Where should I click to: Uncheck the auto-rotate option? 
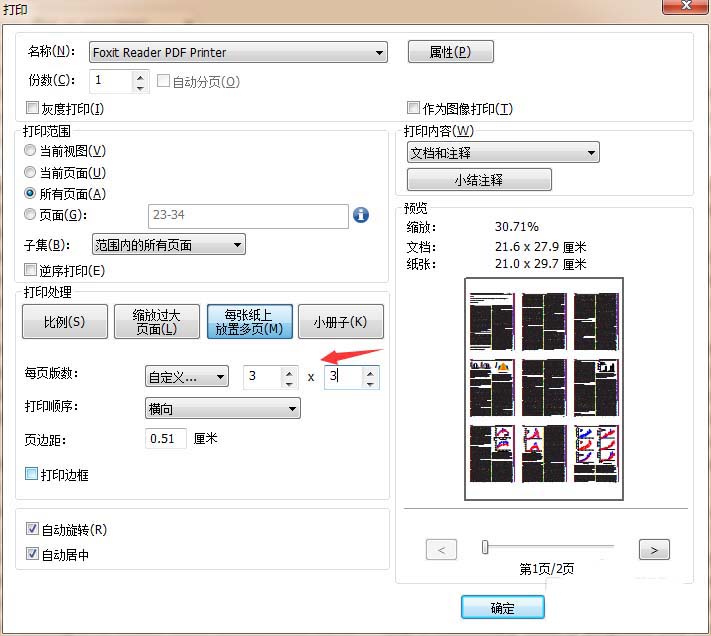coord(32,529)
